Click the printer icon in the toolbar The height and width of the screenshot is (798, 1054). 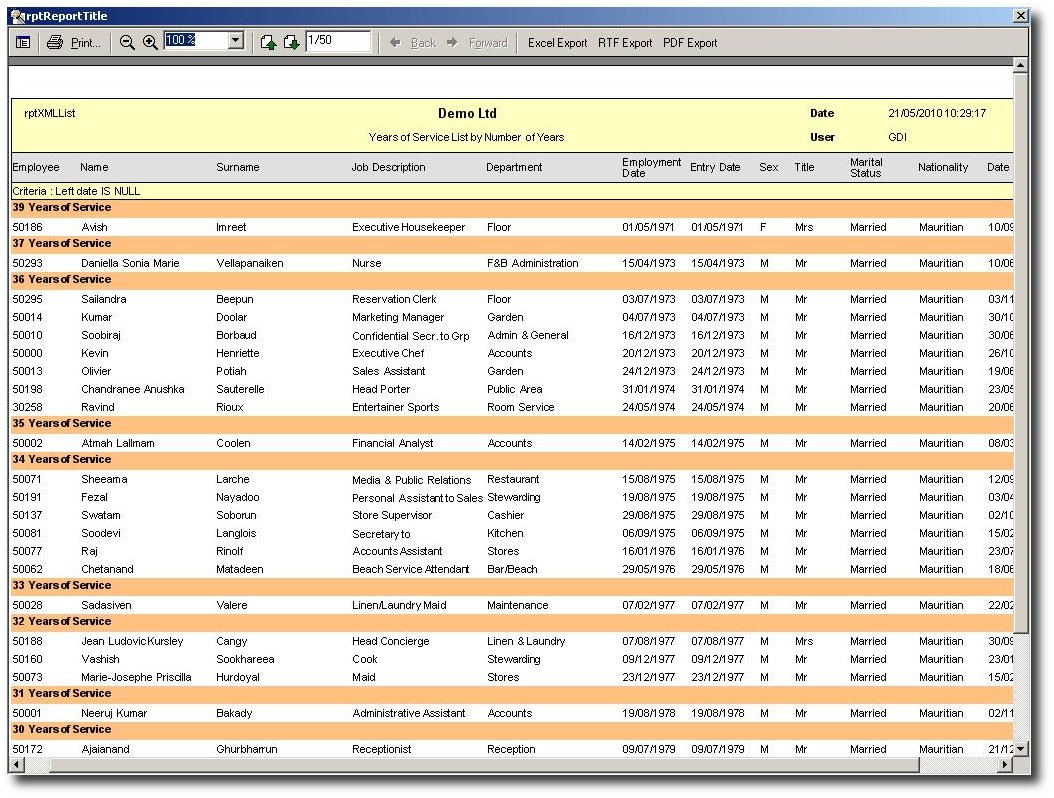click(x=55, y=42)
